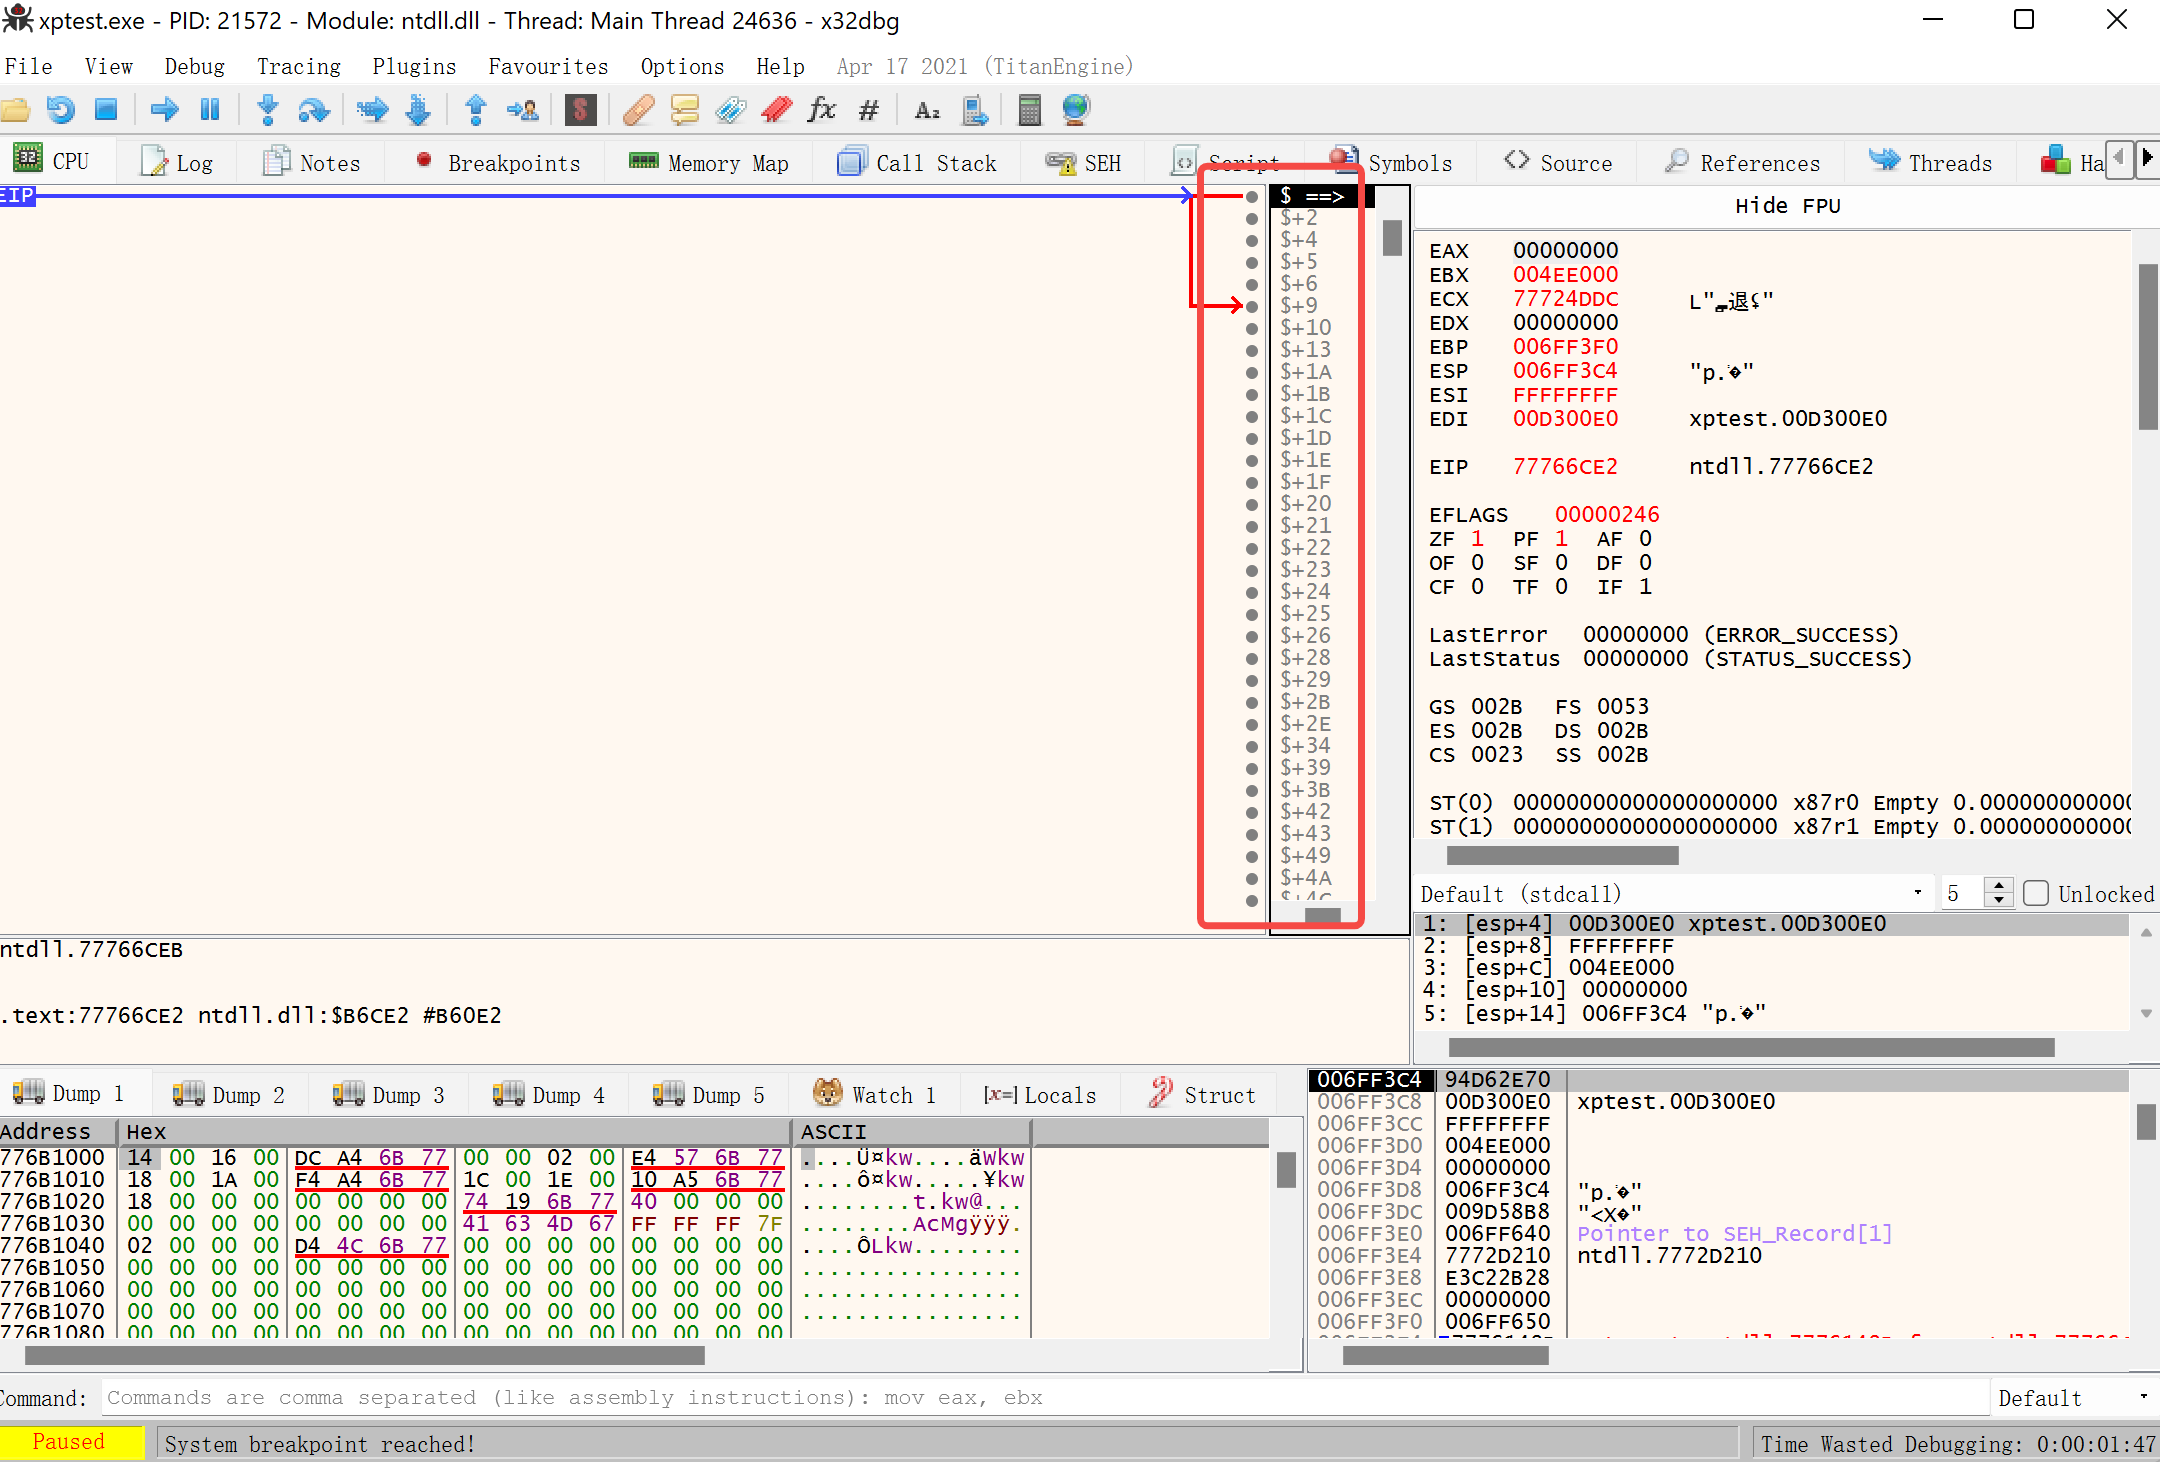Viewport: 2160px width, 1462px height.
Task: Click the tab overflow arrow to reveal hidden tabs
Action: pyautogui.click(x=2149, y=158)
